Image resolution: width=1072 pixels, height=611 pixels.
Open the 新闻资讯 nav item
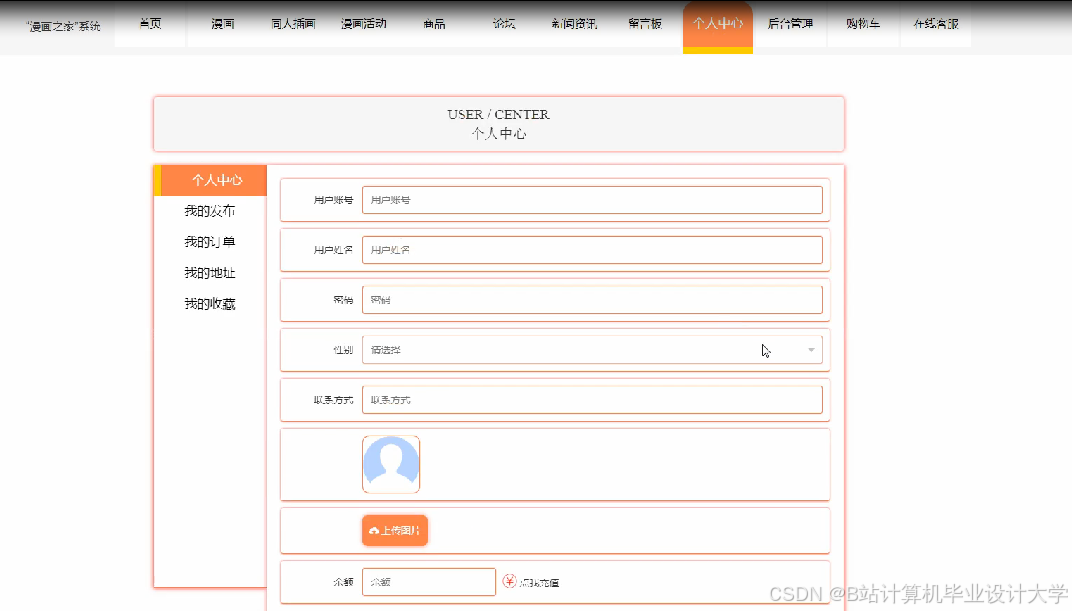pos(574,24)
